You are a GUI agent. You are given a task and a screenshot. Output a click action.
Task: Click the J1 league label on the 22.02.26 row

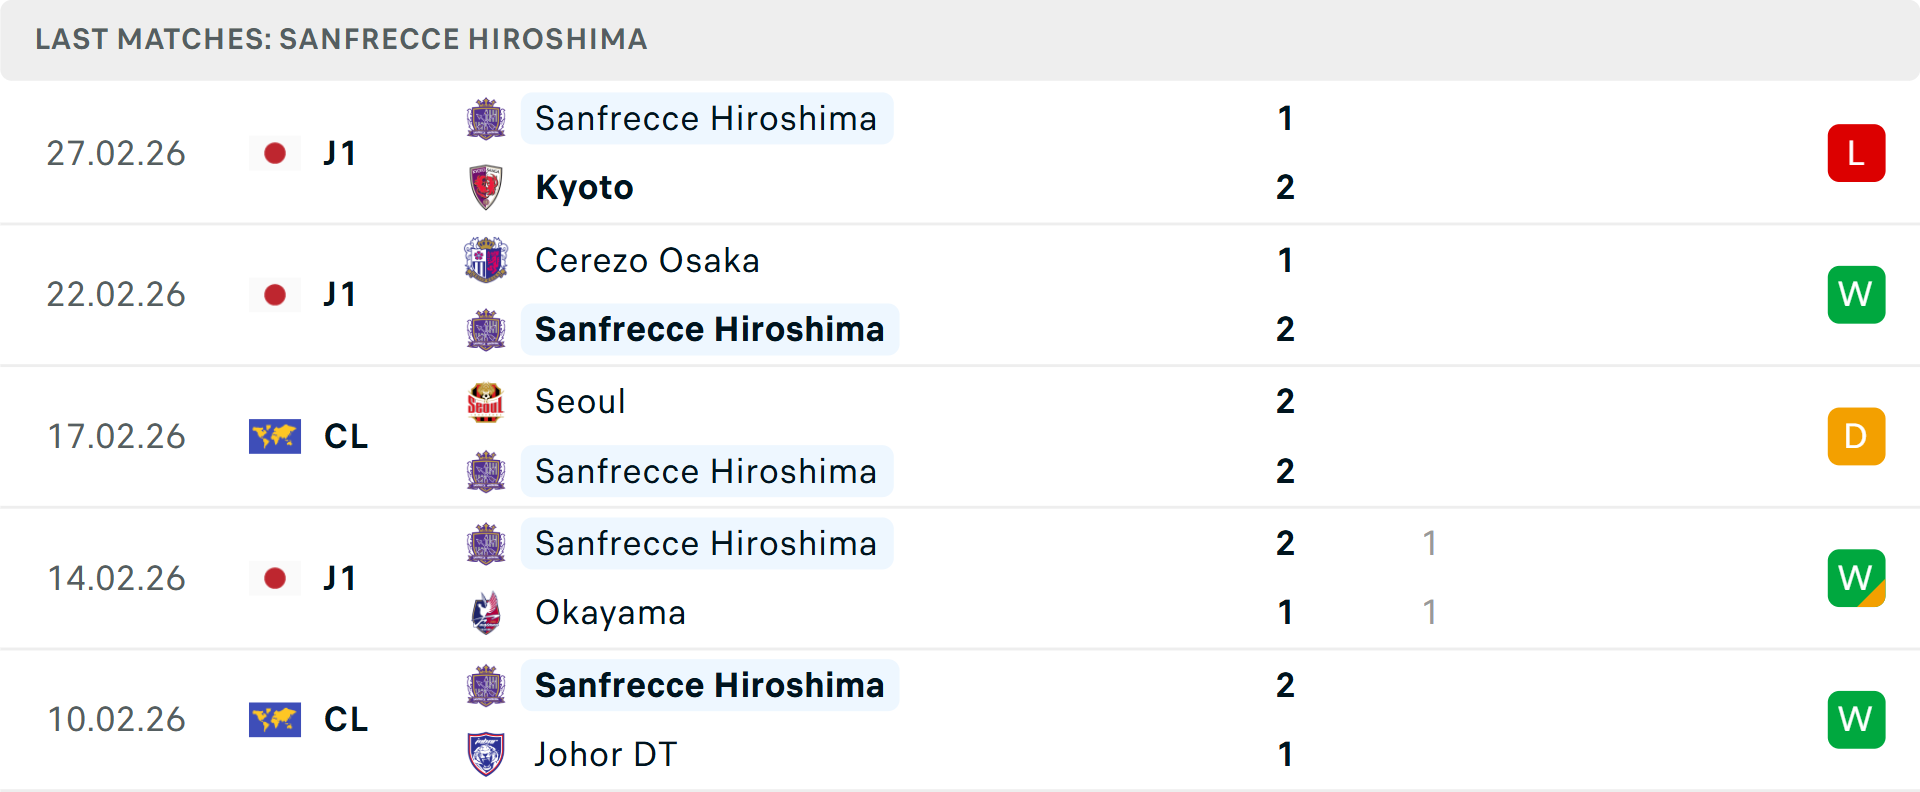tap(340, 294)
